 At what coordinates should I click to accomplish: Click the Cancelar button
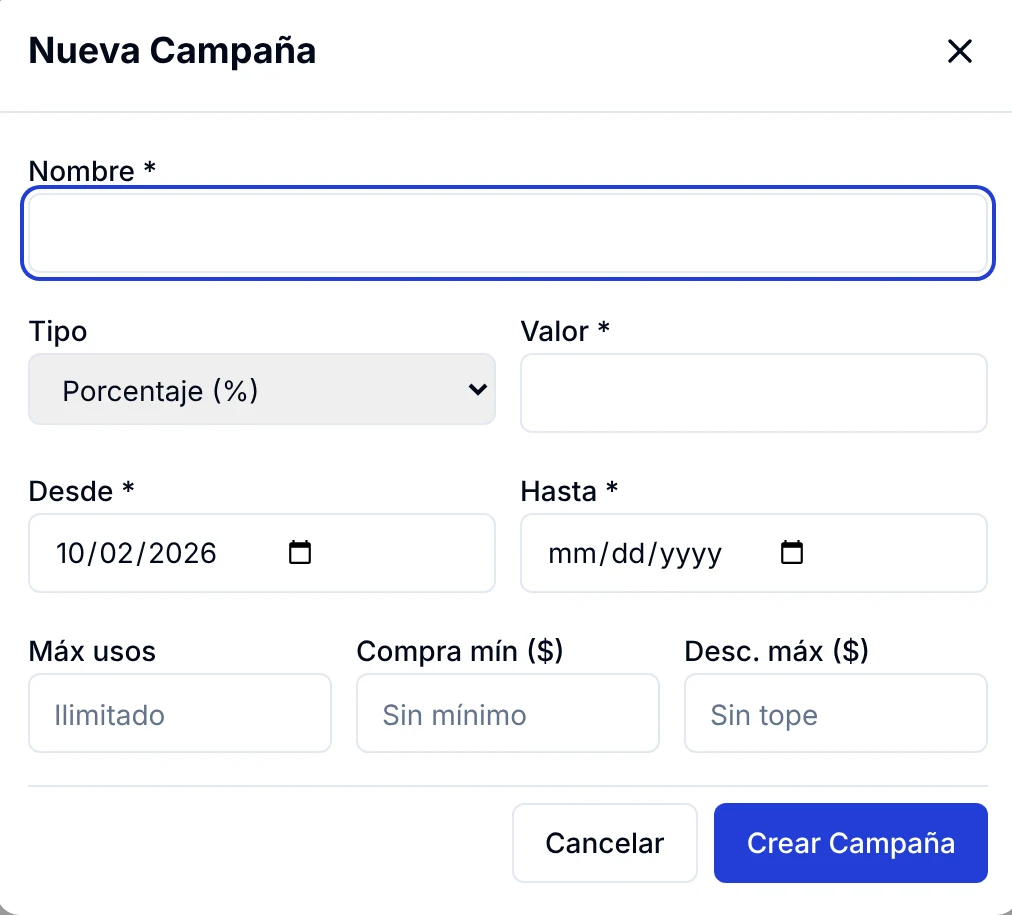(605, 843)
